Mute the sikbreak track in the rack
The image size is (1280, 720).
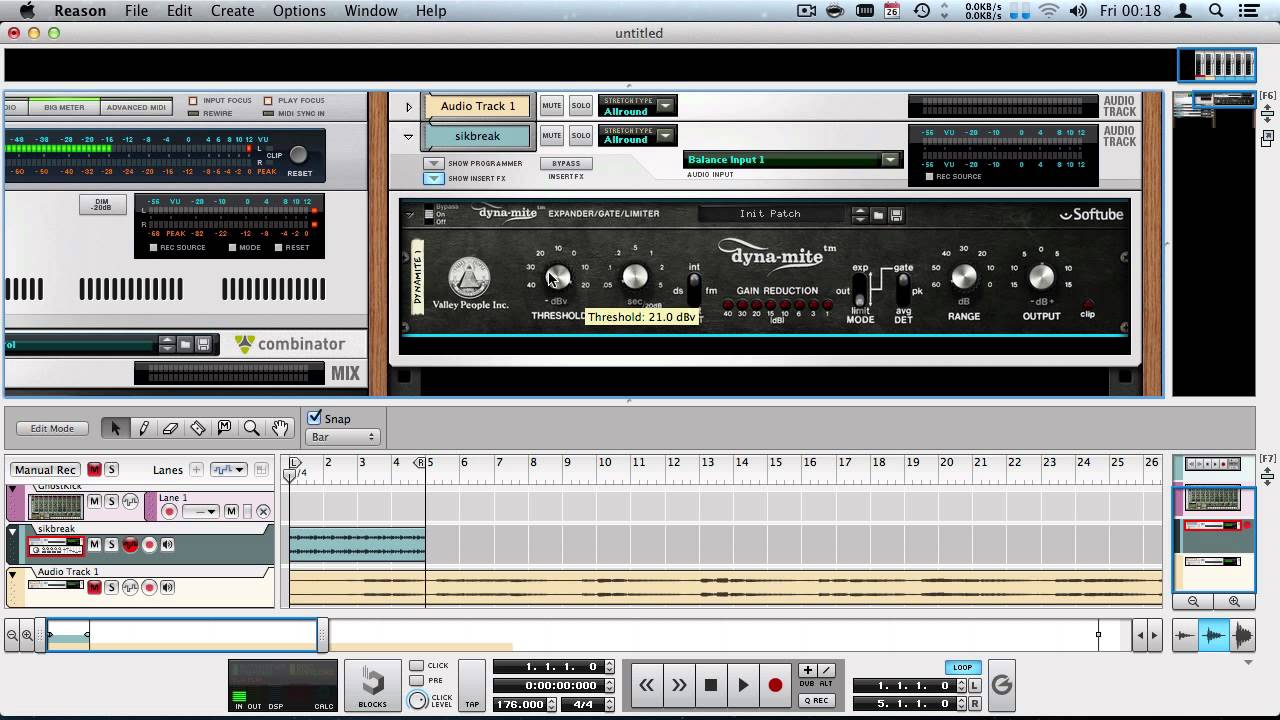[552, 135]
